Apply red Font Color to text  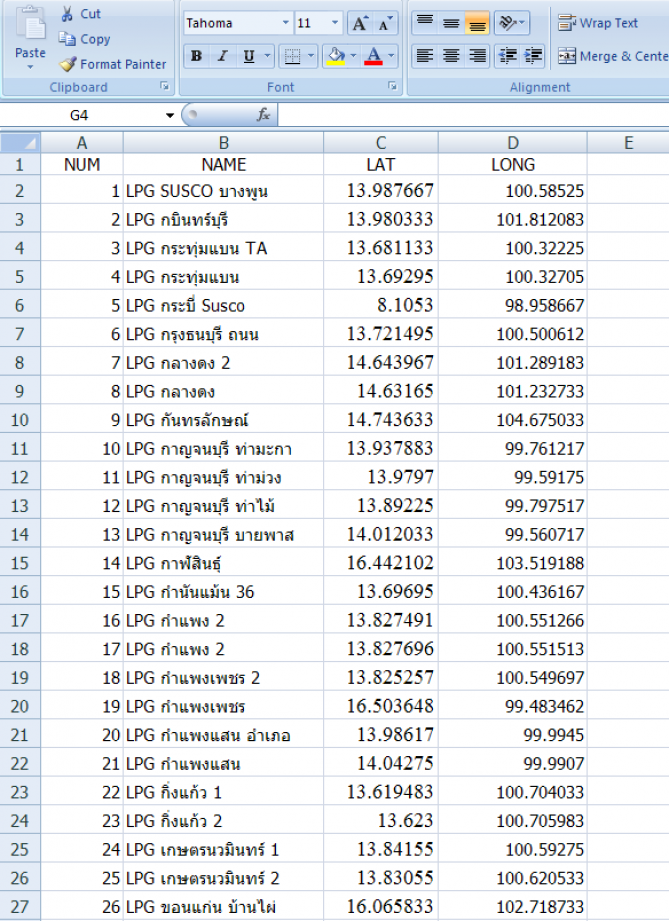click(374, 56)
